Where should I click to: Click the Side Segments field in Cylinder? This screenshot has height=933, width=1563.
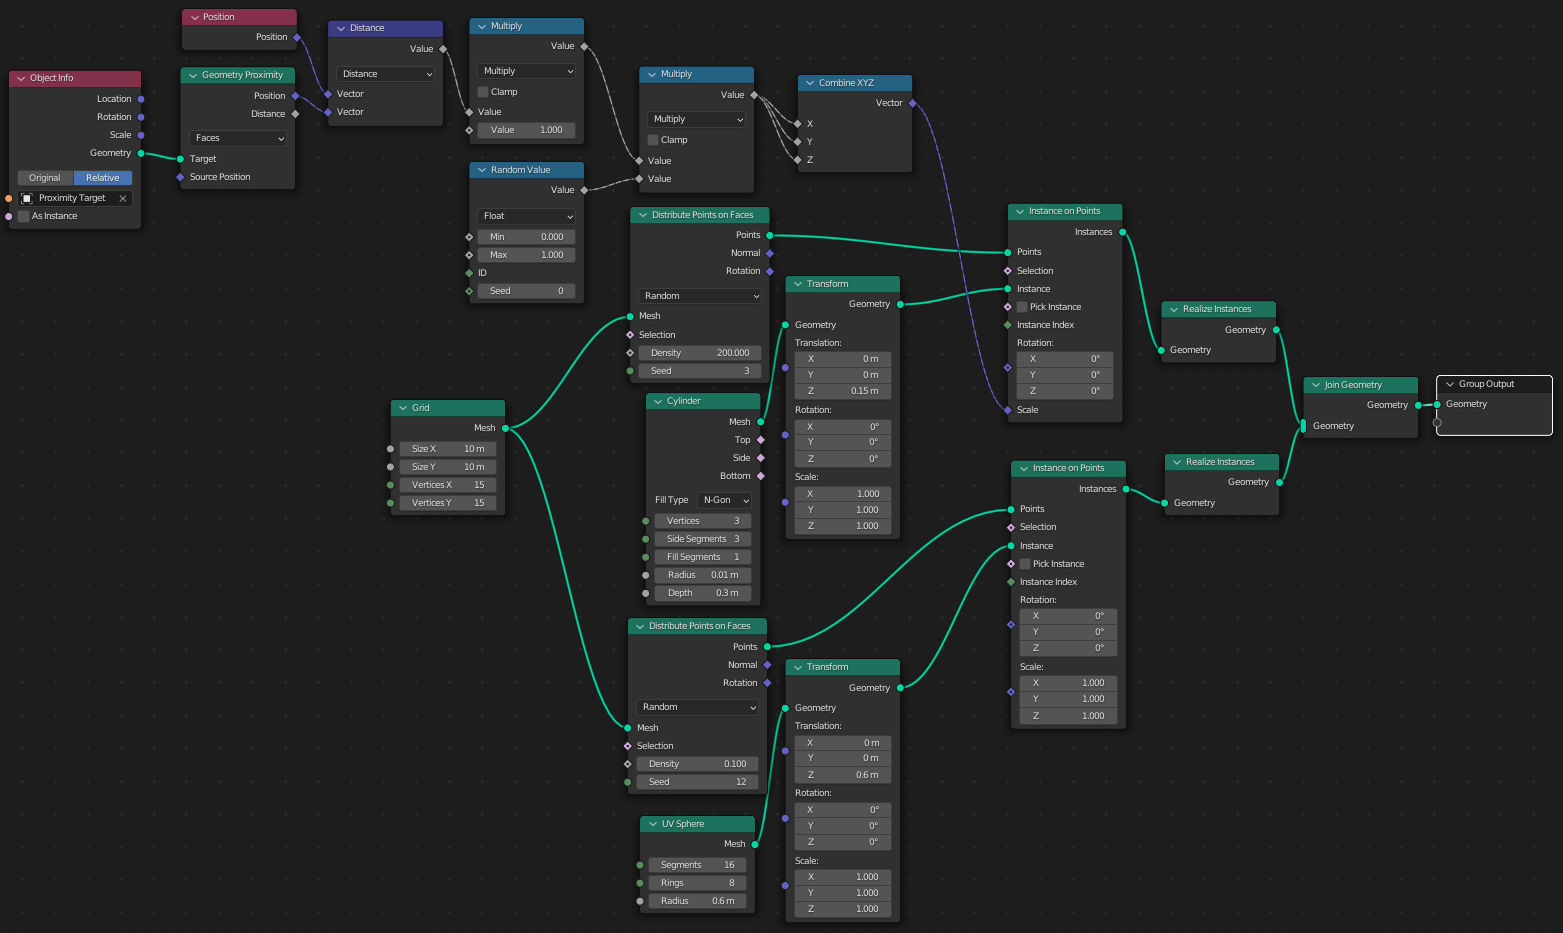coord(703,539)
